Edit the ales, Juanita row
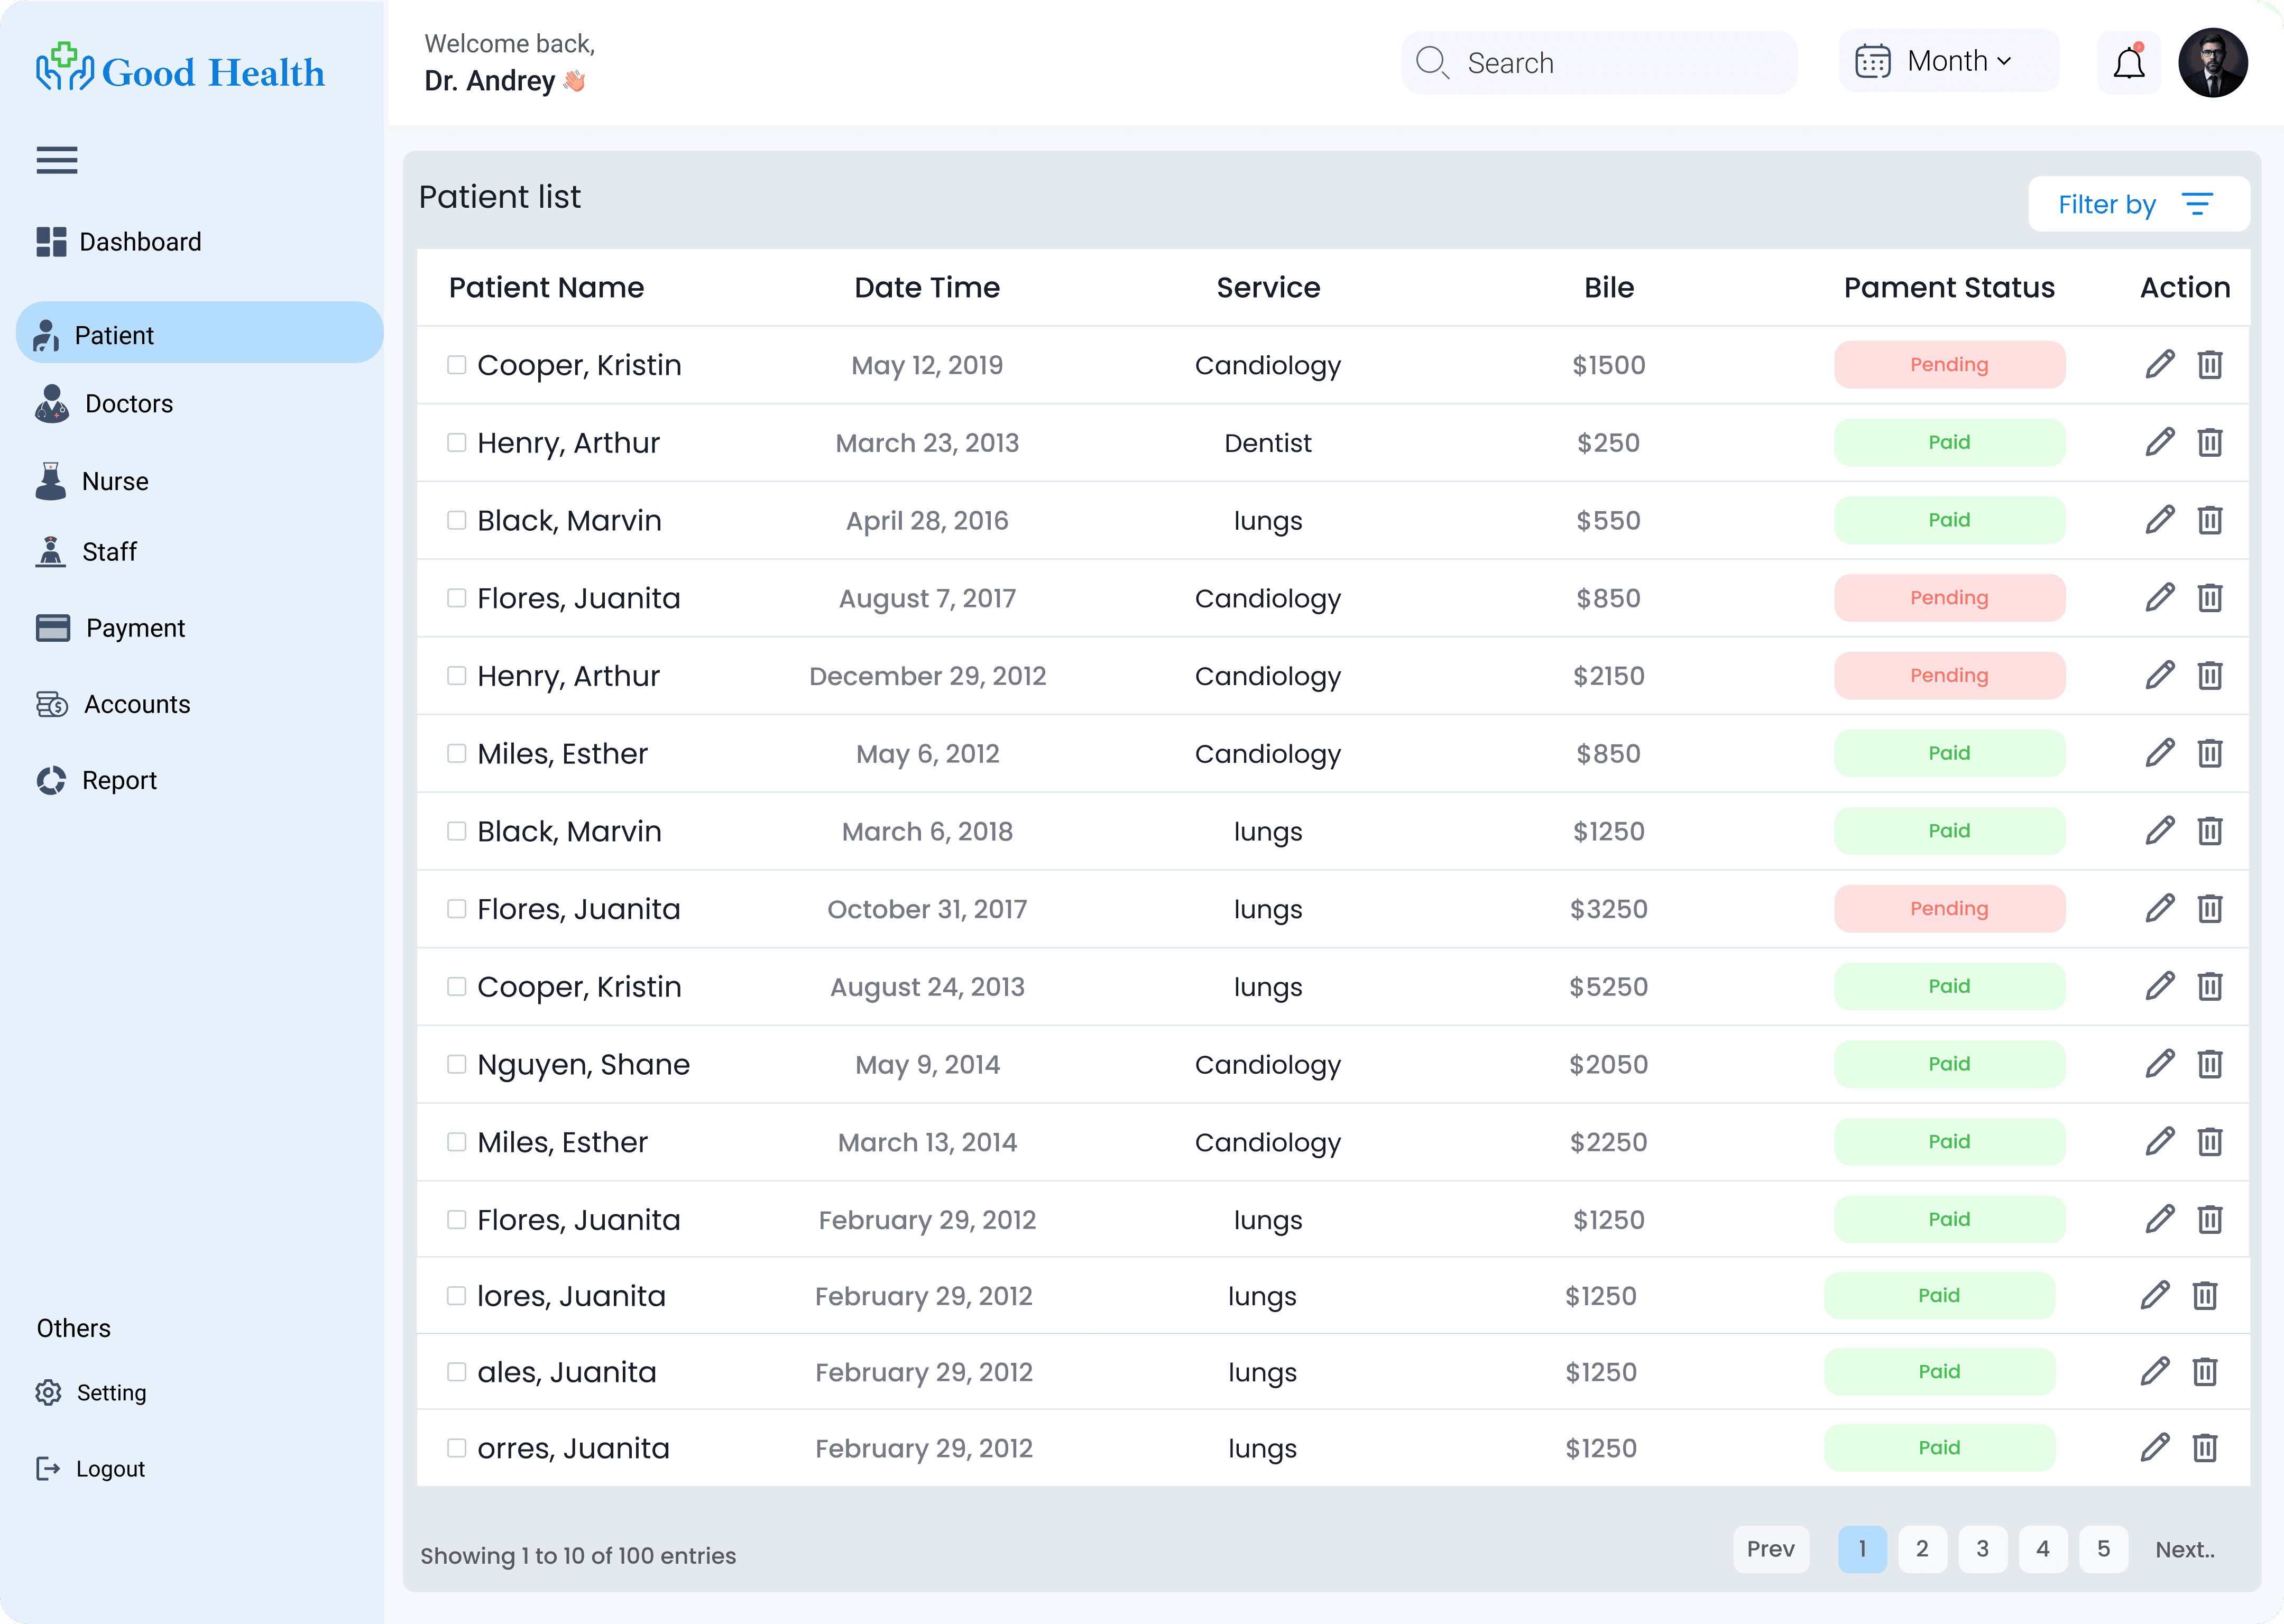Screen dimensions: 2284x1624 click(2154, 1372)
